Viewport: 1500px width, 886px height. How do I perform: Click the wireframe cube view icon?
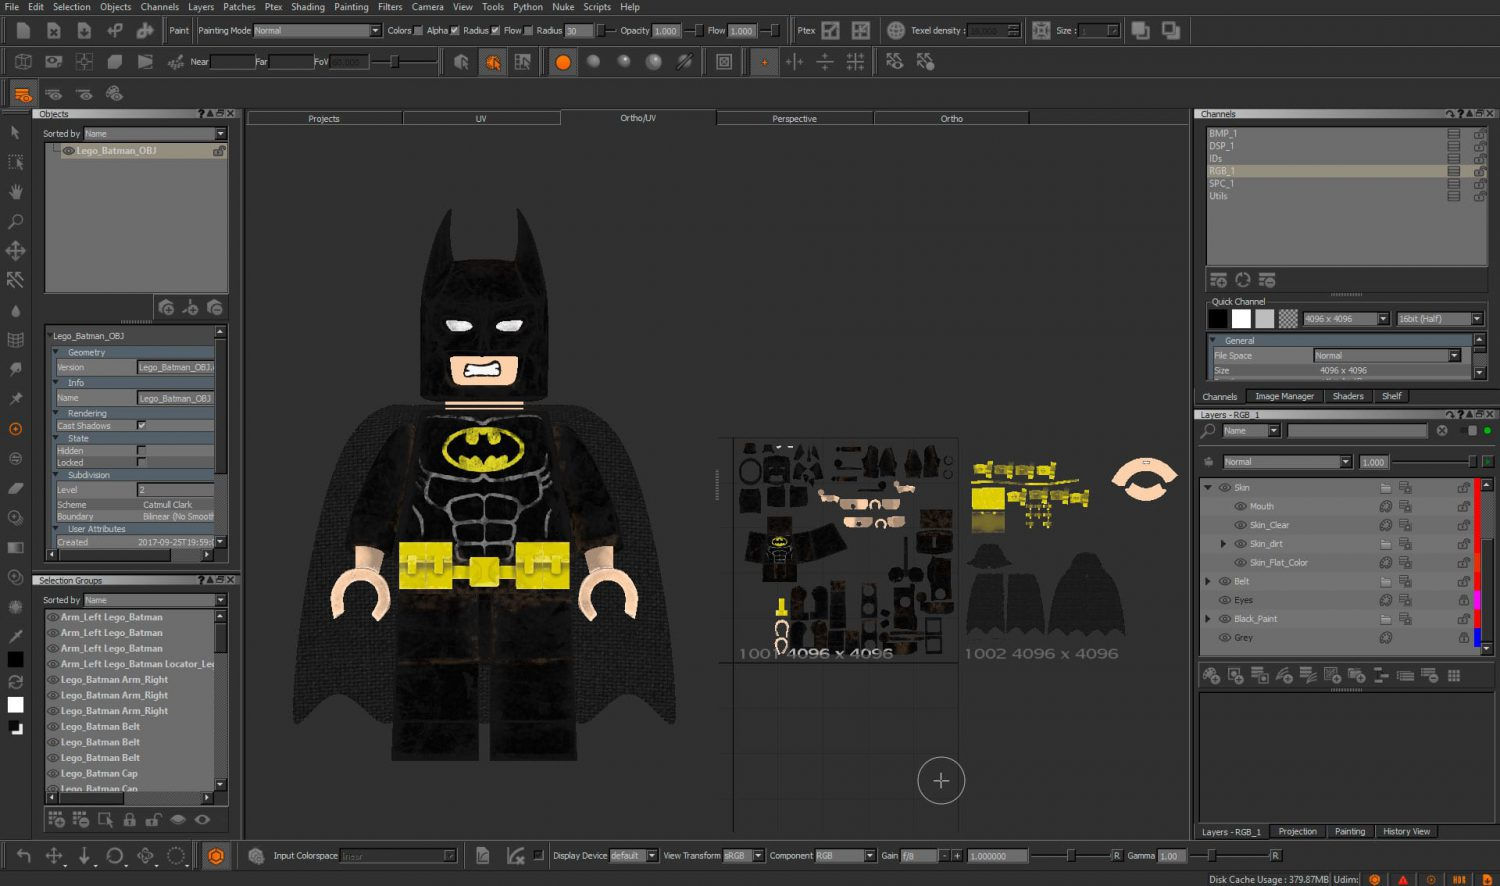(x=23, y=62)
